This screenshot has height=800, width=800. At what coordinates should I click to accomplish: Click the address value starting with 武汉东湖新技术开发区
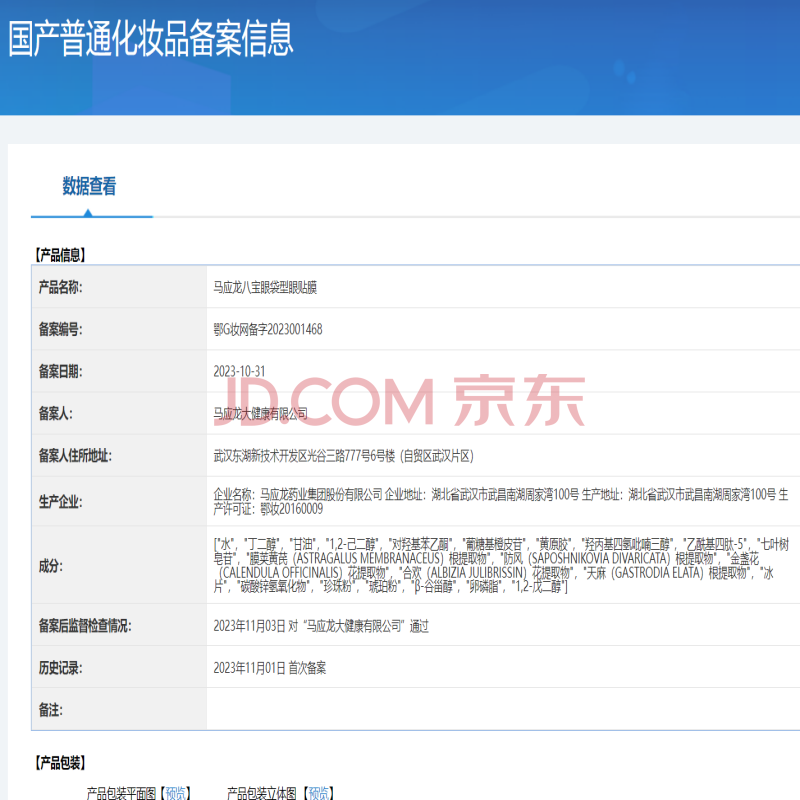342,455
